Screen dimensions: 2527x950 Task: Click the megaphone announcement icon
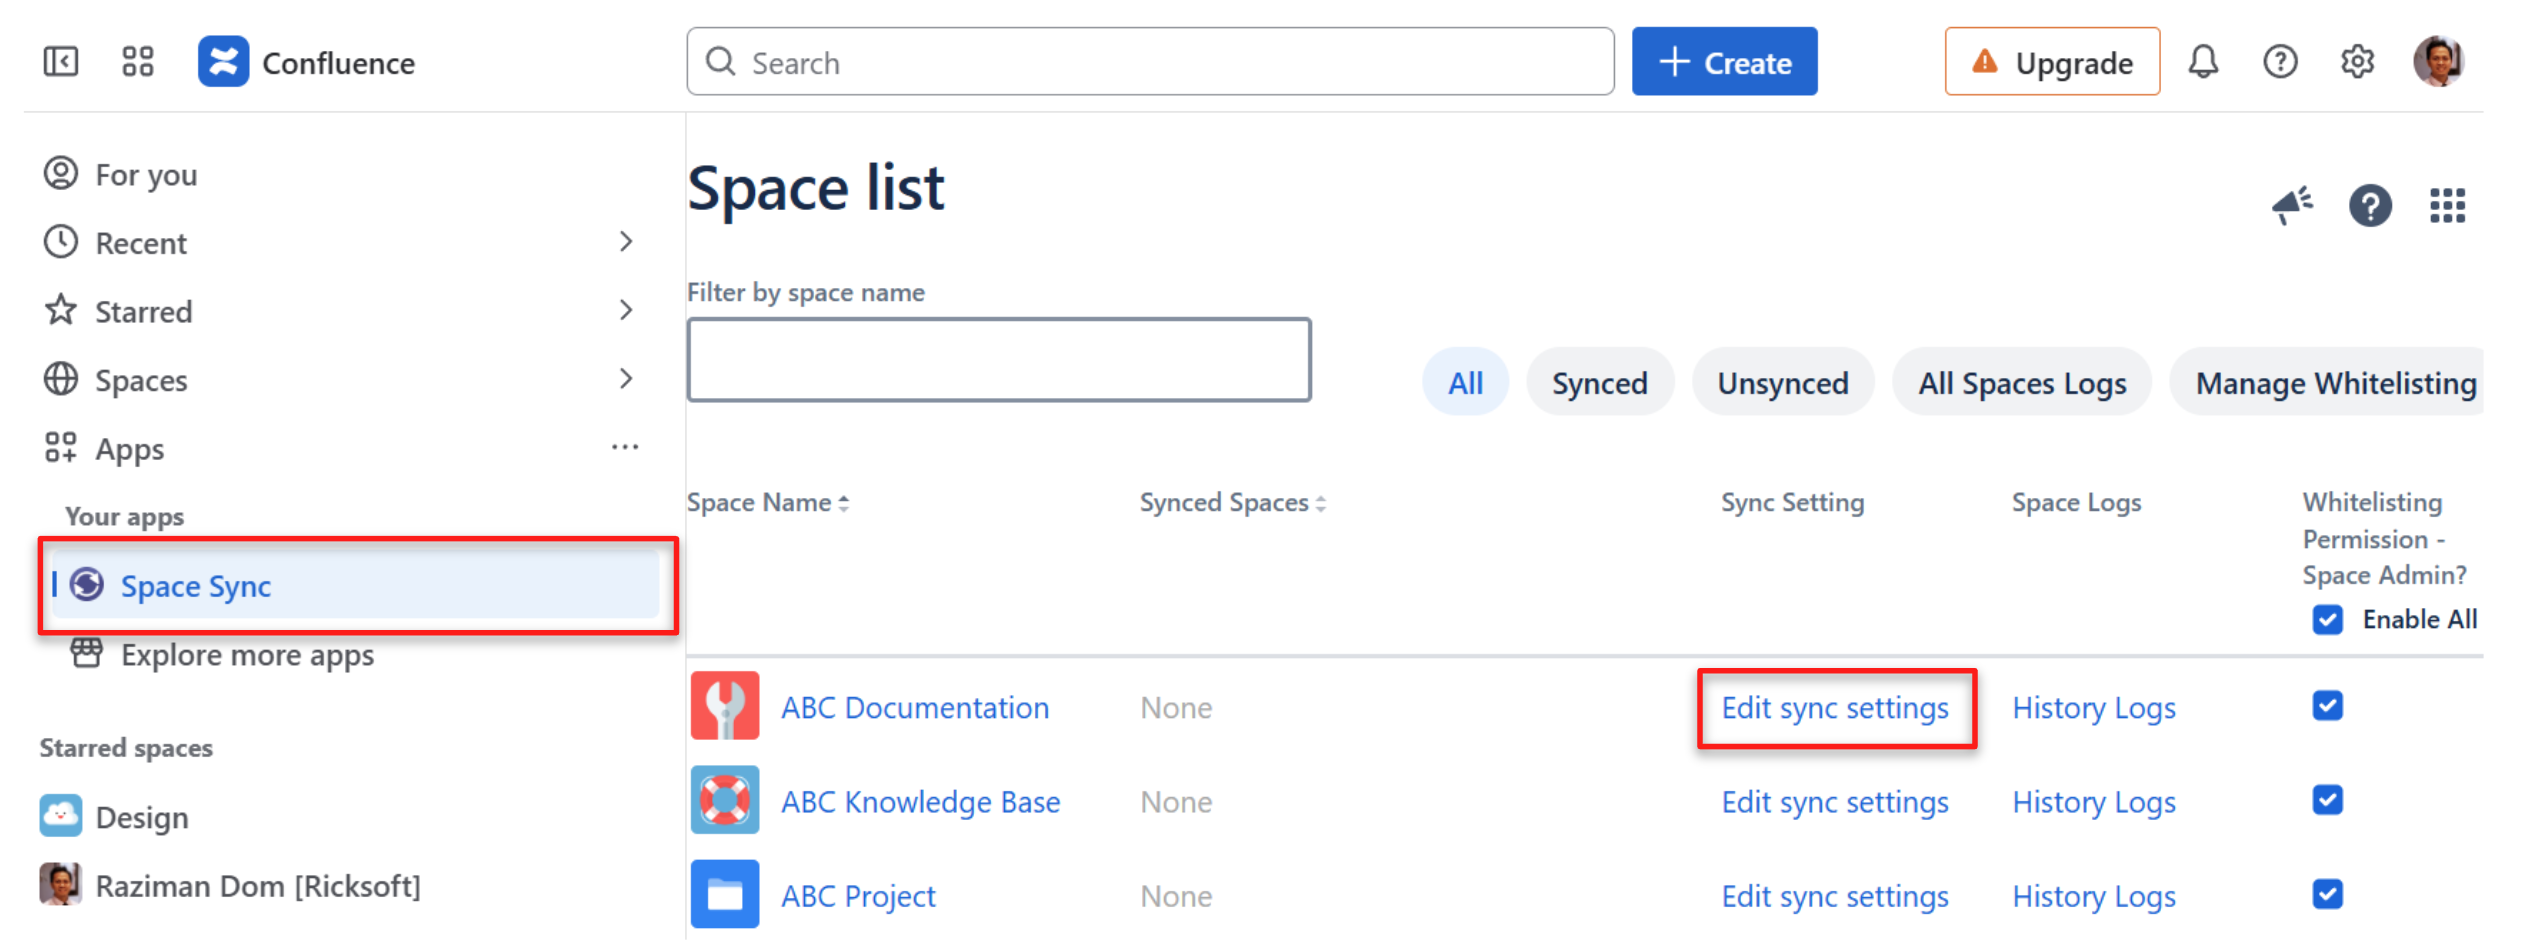tap(2291, 206)
